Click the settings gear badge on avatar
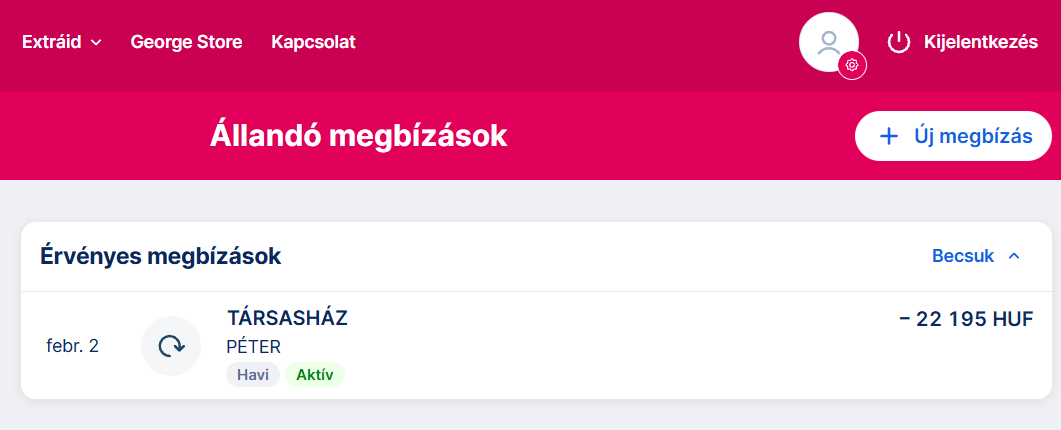 point(852,65)
